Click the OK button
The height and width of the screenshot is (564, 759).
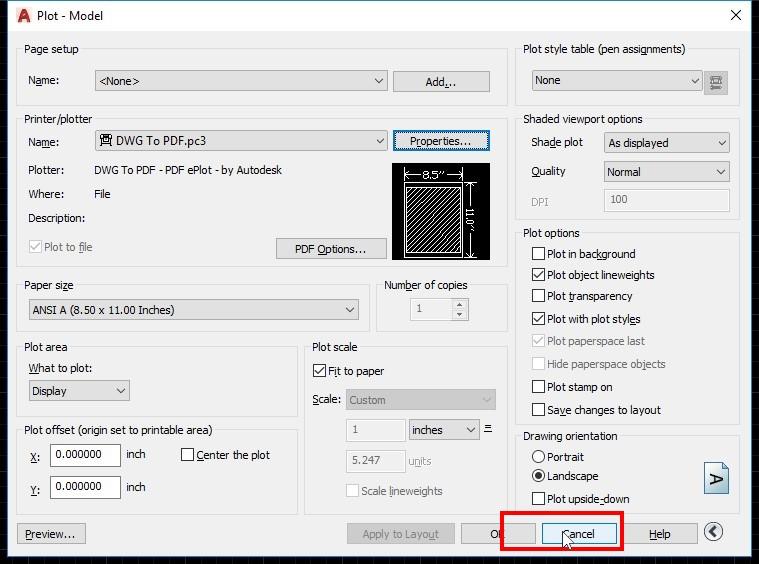(498, 534)
